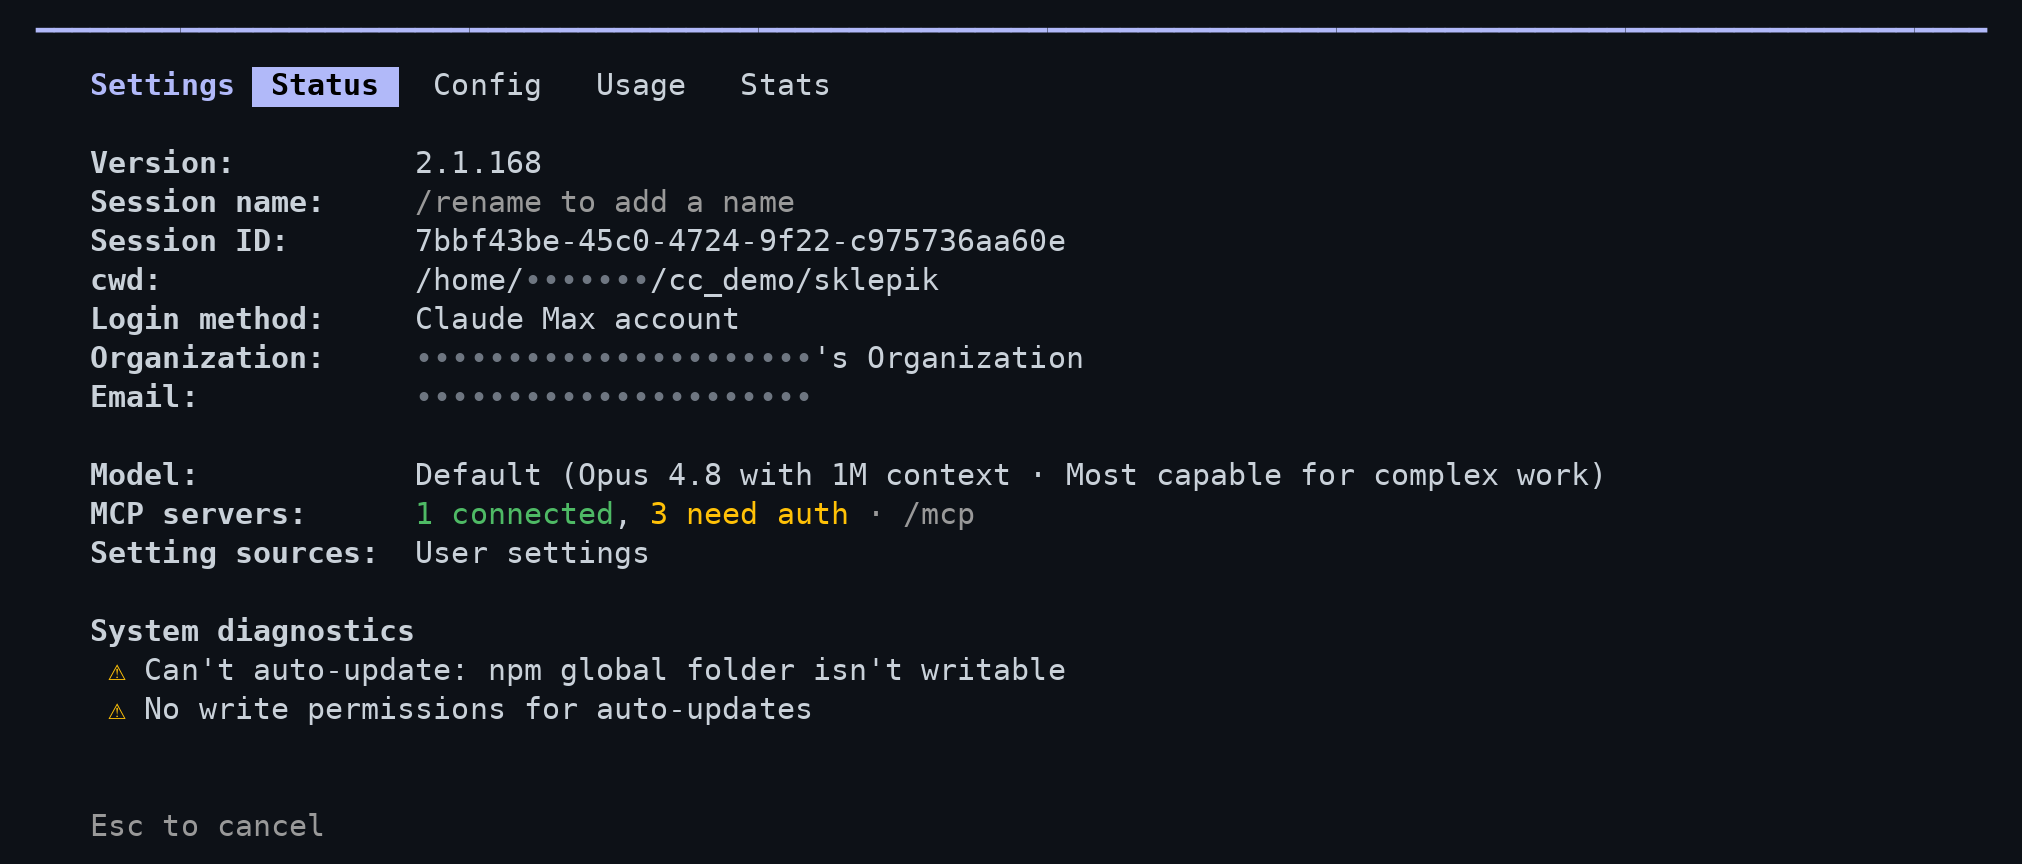Click the warning icon beside write permissions
This screenshot has width=2022, height=864.
click(117, 711)
